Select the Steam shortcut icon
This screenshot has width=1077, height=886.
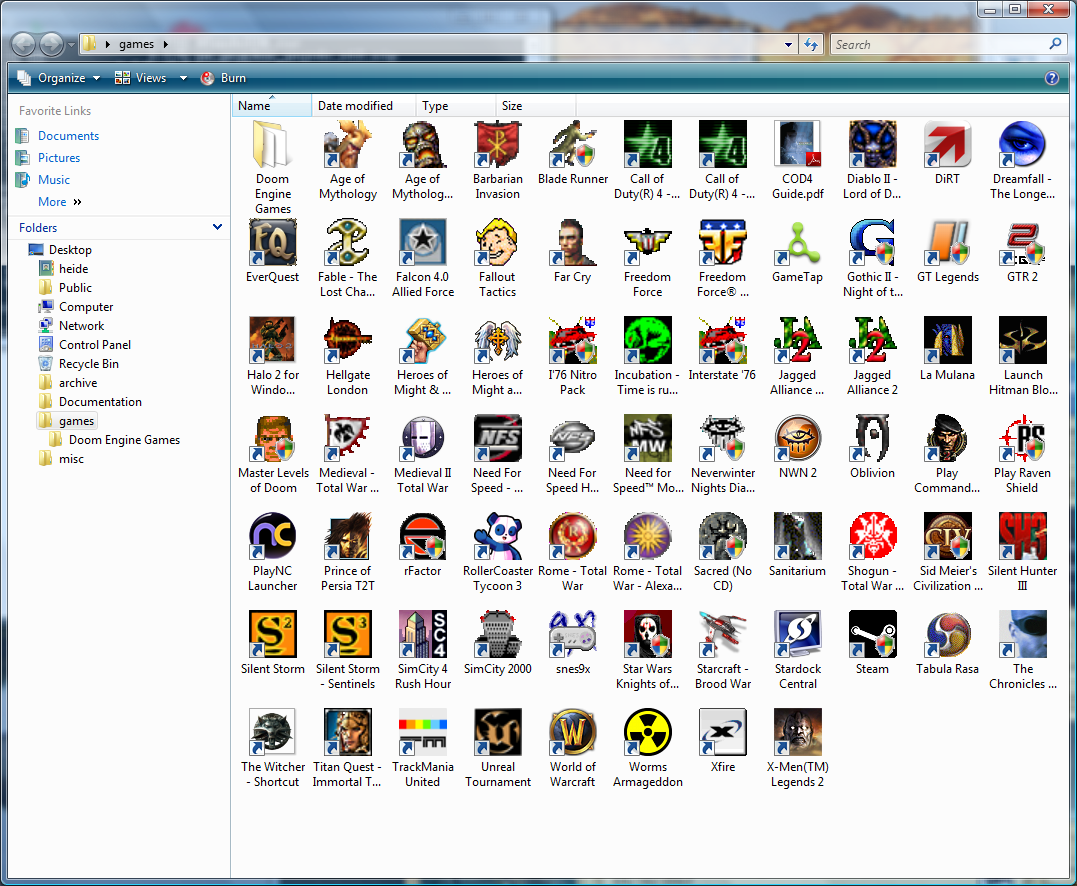click(872, 634)
